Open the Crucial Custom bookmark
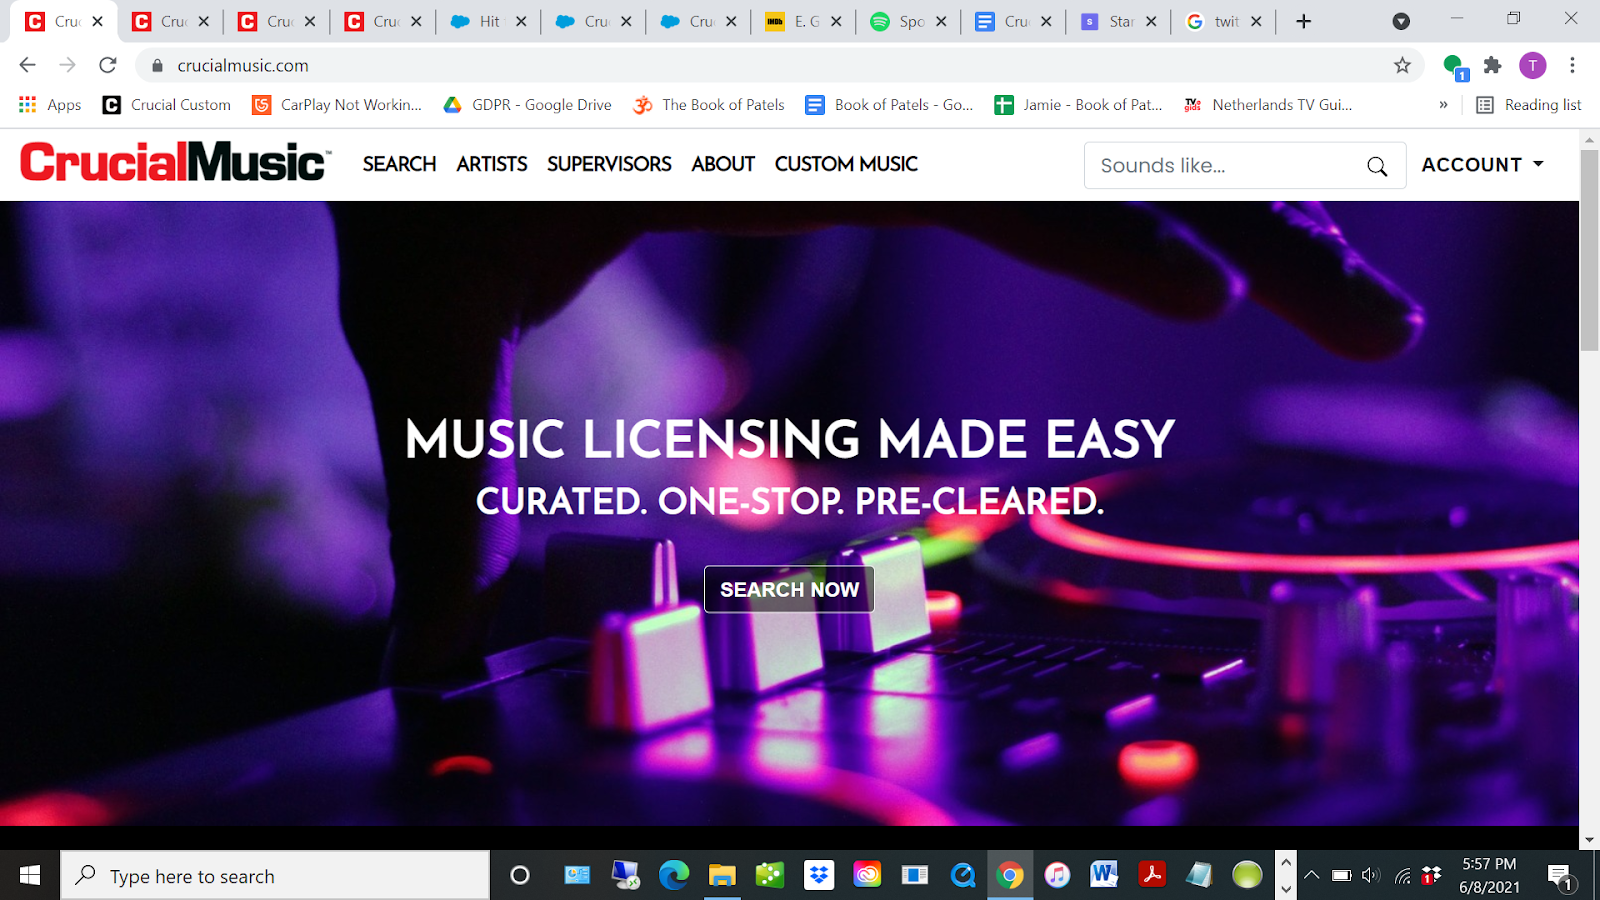The width and height of the screenshot is (1600, 900). pos(167,105)
